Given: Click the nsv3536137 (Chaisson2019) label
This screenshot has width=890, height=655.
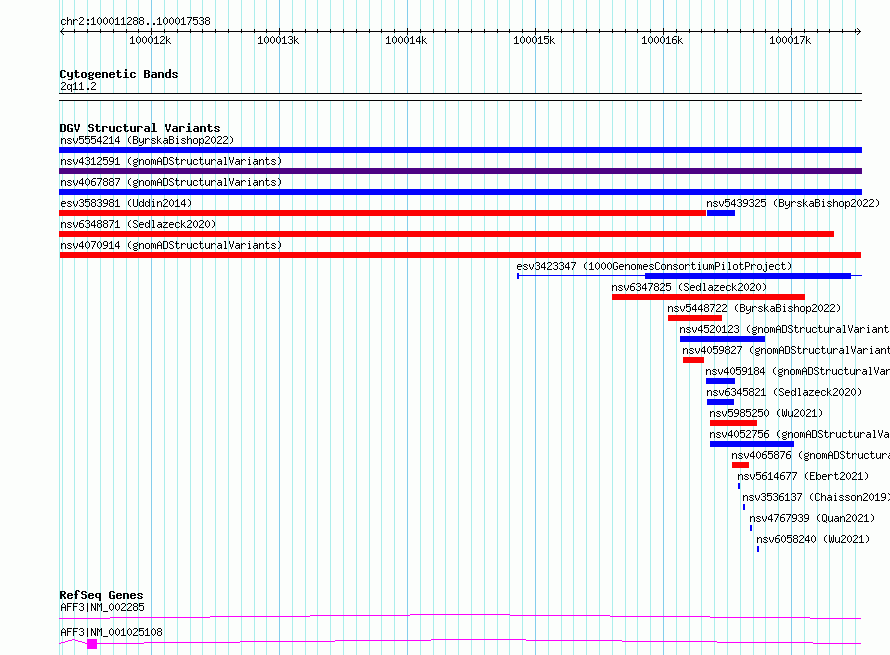Looking at the screenshot, I should coord(816,497).
